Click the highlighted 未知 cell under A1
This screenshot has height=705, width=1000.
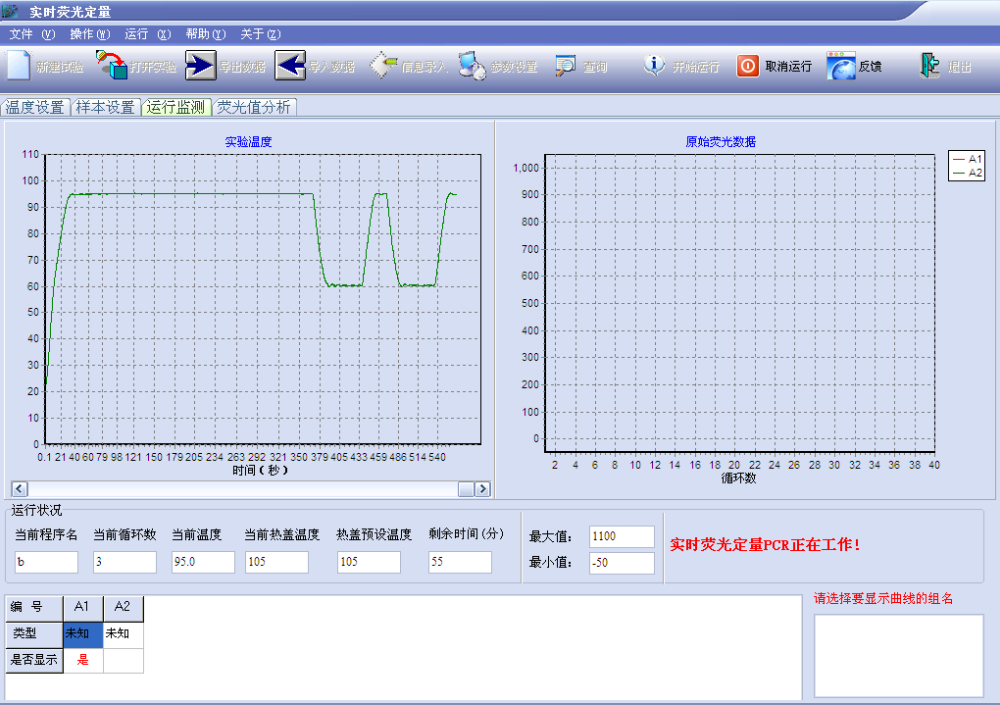click(x=83, y=634)
